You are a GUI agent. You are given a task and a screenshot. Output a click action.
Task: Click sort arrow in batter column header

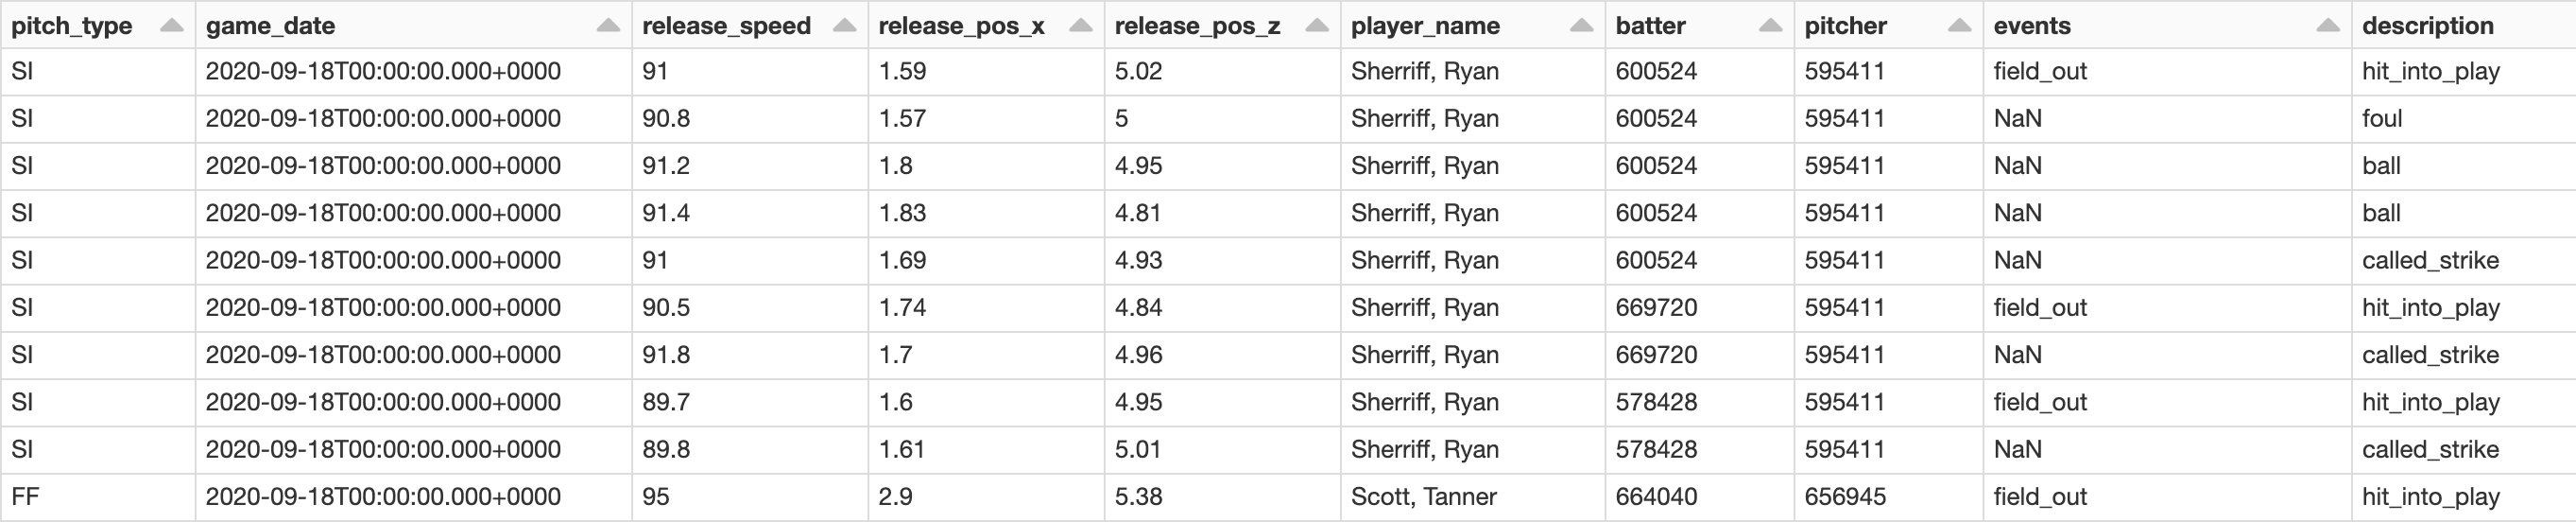pos(1770,26)
